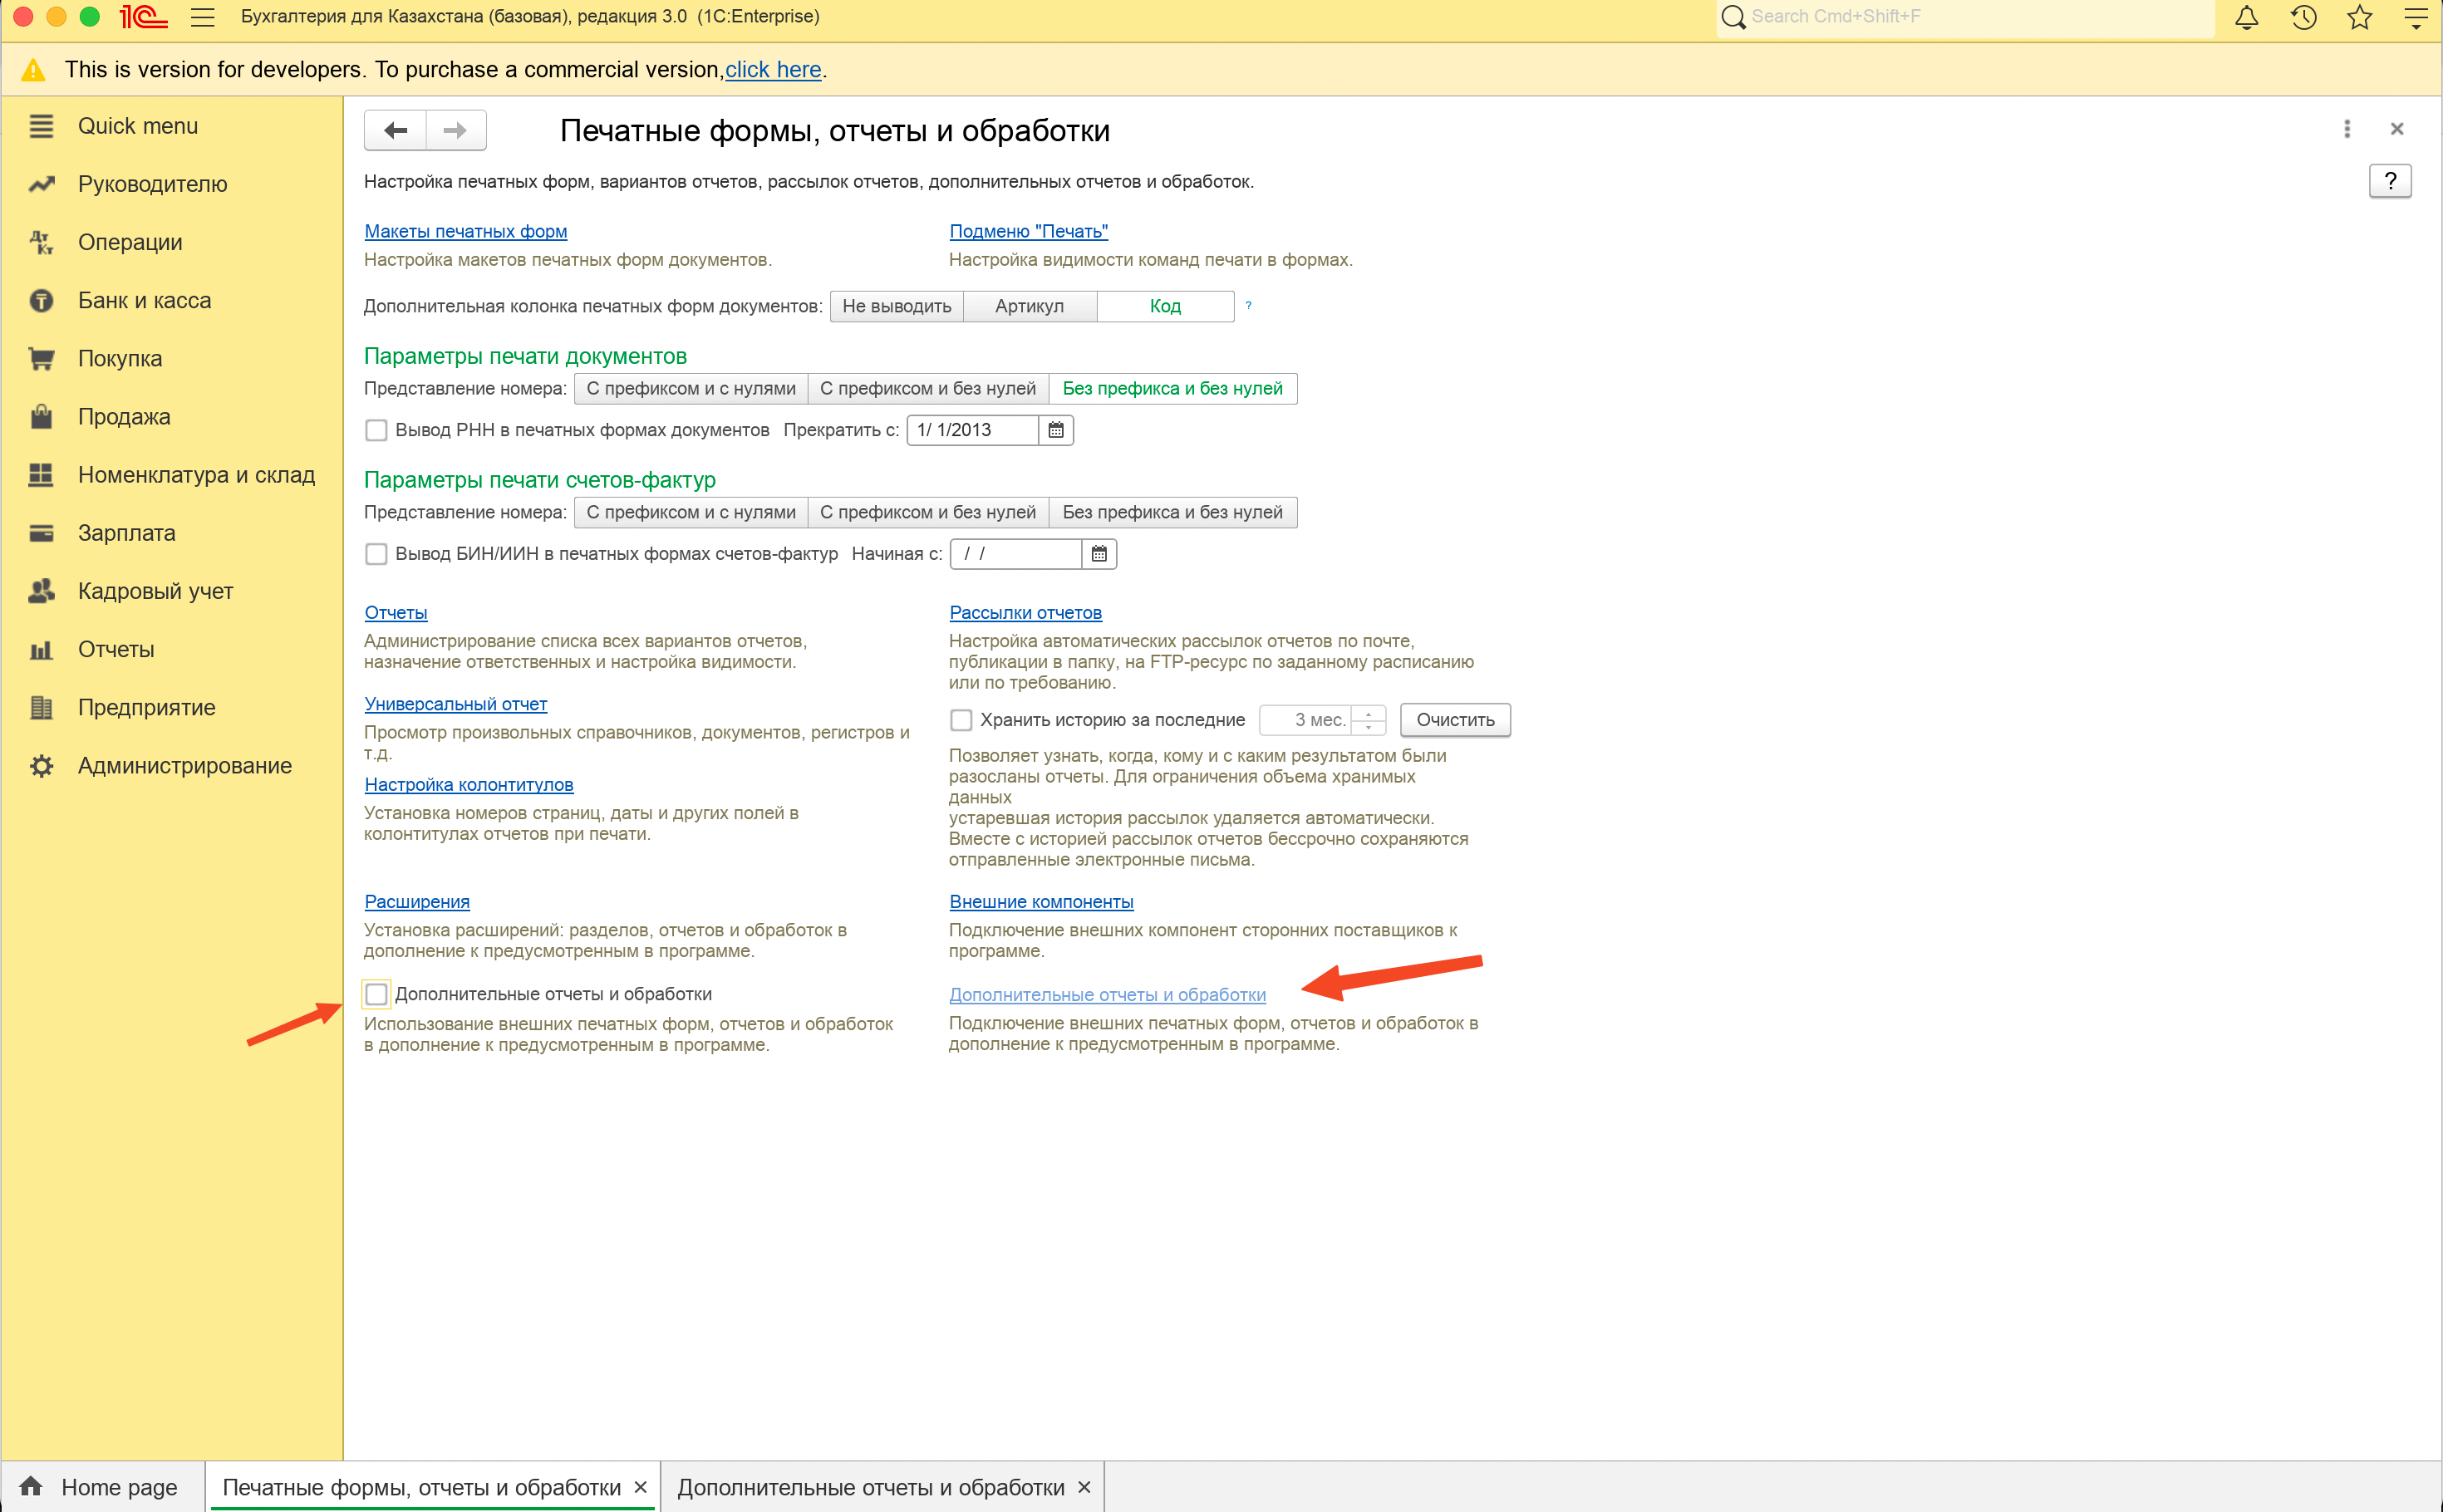Open favorites star icon

pyautogui.click(x=2360, y=17)
